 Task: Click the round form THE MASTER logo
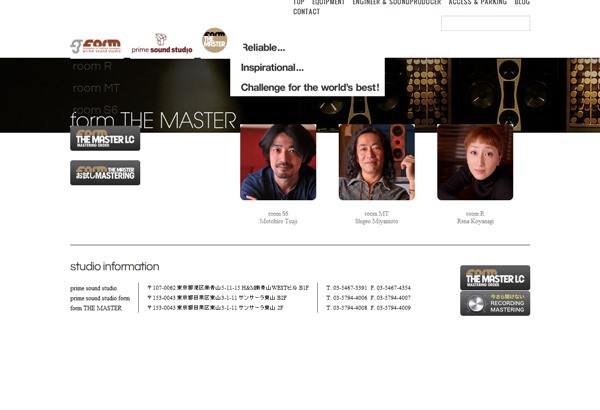point(214,40)
